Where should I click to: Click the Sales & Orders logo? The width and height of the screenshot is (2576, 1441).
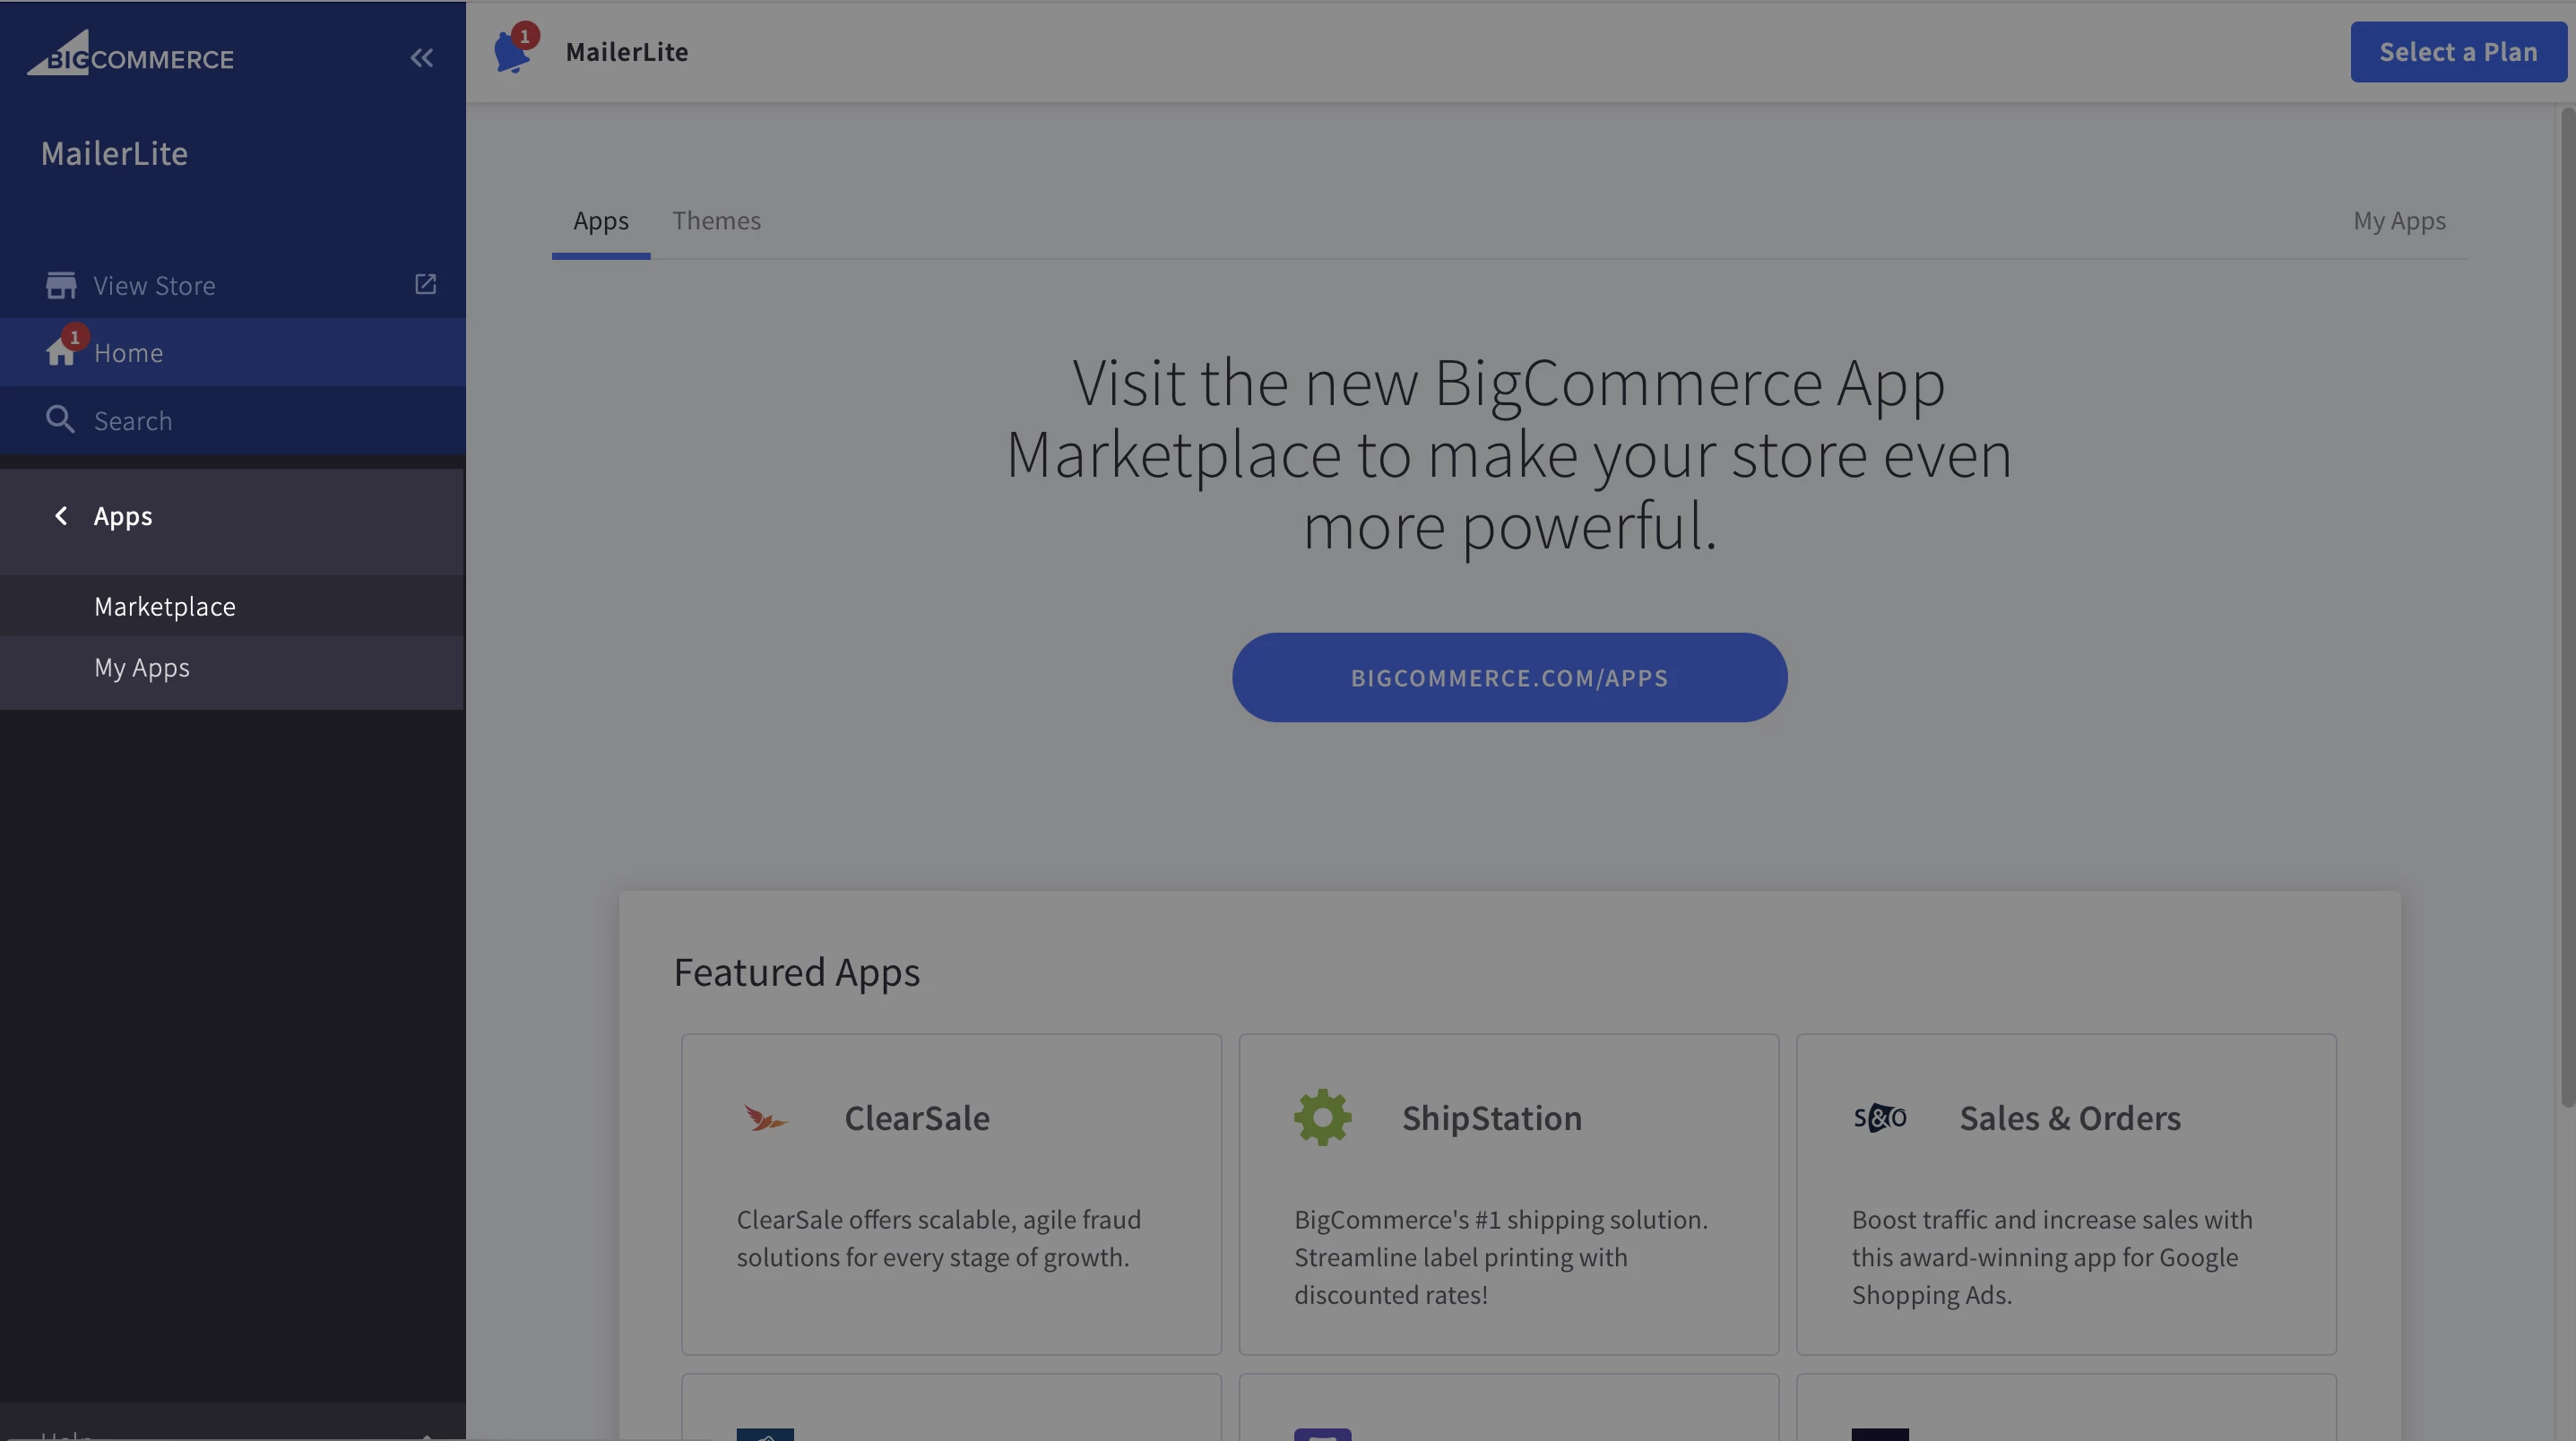click(x=1879, y=1117)
